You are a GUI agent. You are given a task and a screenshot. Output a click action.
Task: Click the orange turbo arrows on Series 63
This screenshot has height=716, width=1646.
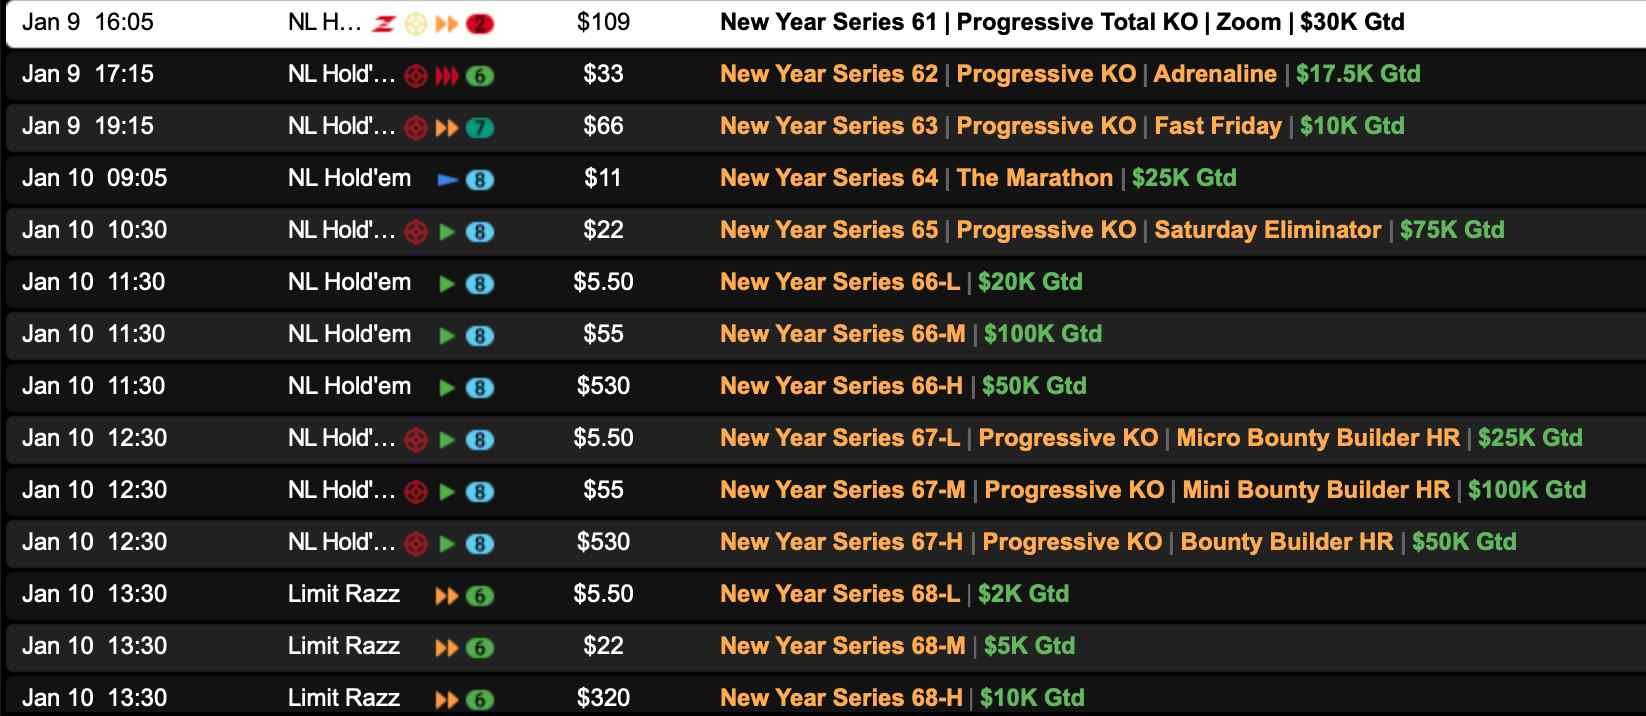[446, 128]
